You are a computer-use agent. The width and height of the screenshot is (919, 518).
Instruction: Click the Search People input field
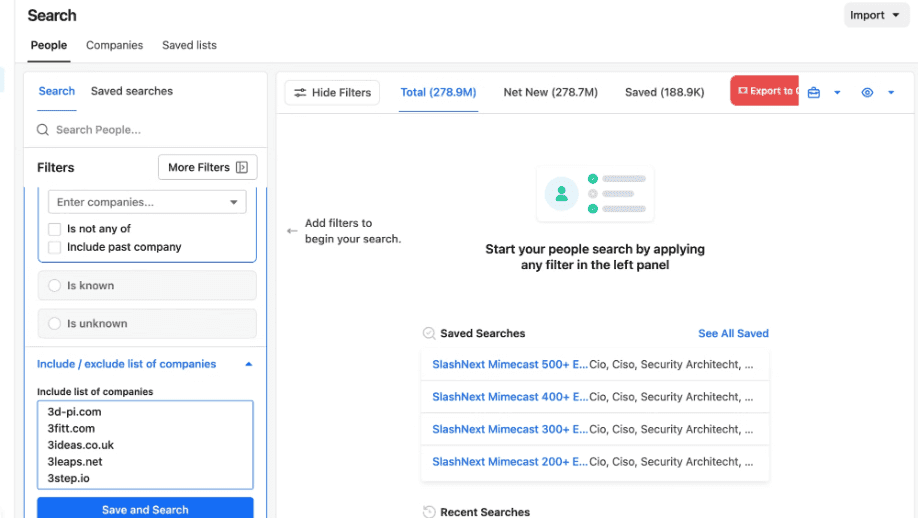145,130
